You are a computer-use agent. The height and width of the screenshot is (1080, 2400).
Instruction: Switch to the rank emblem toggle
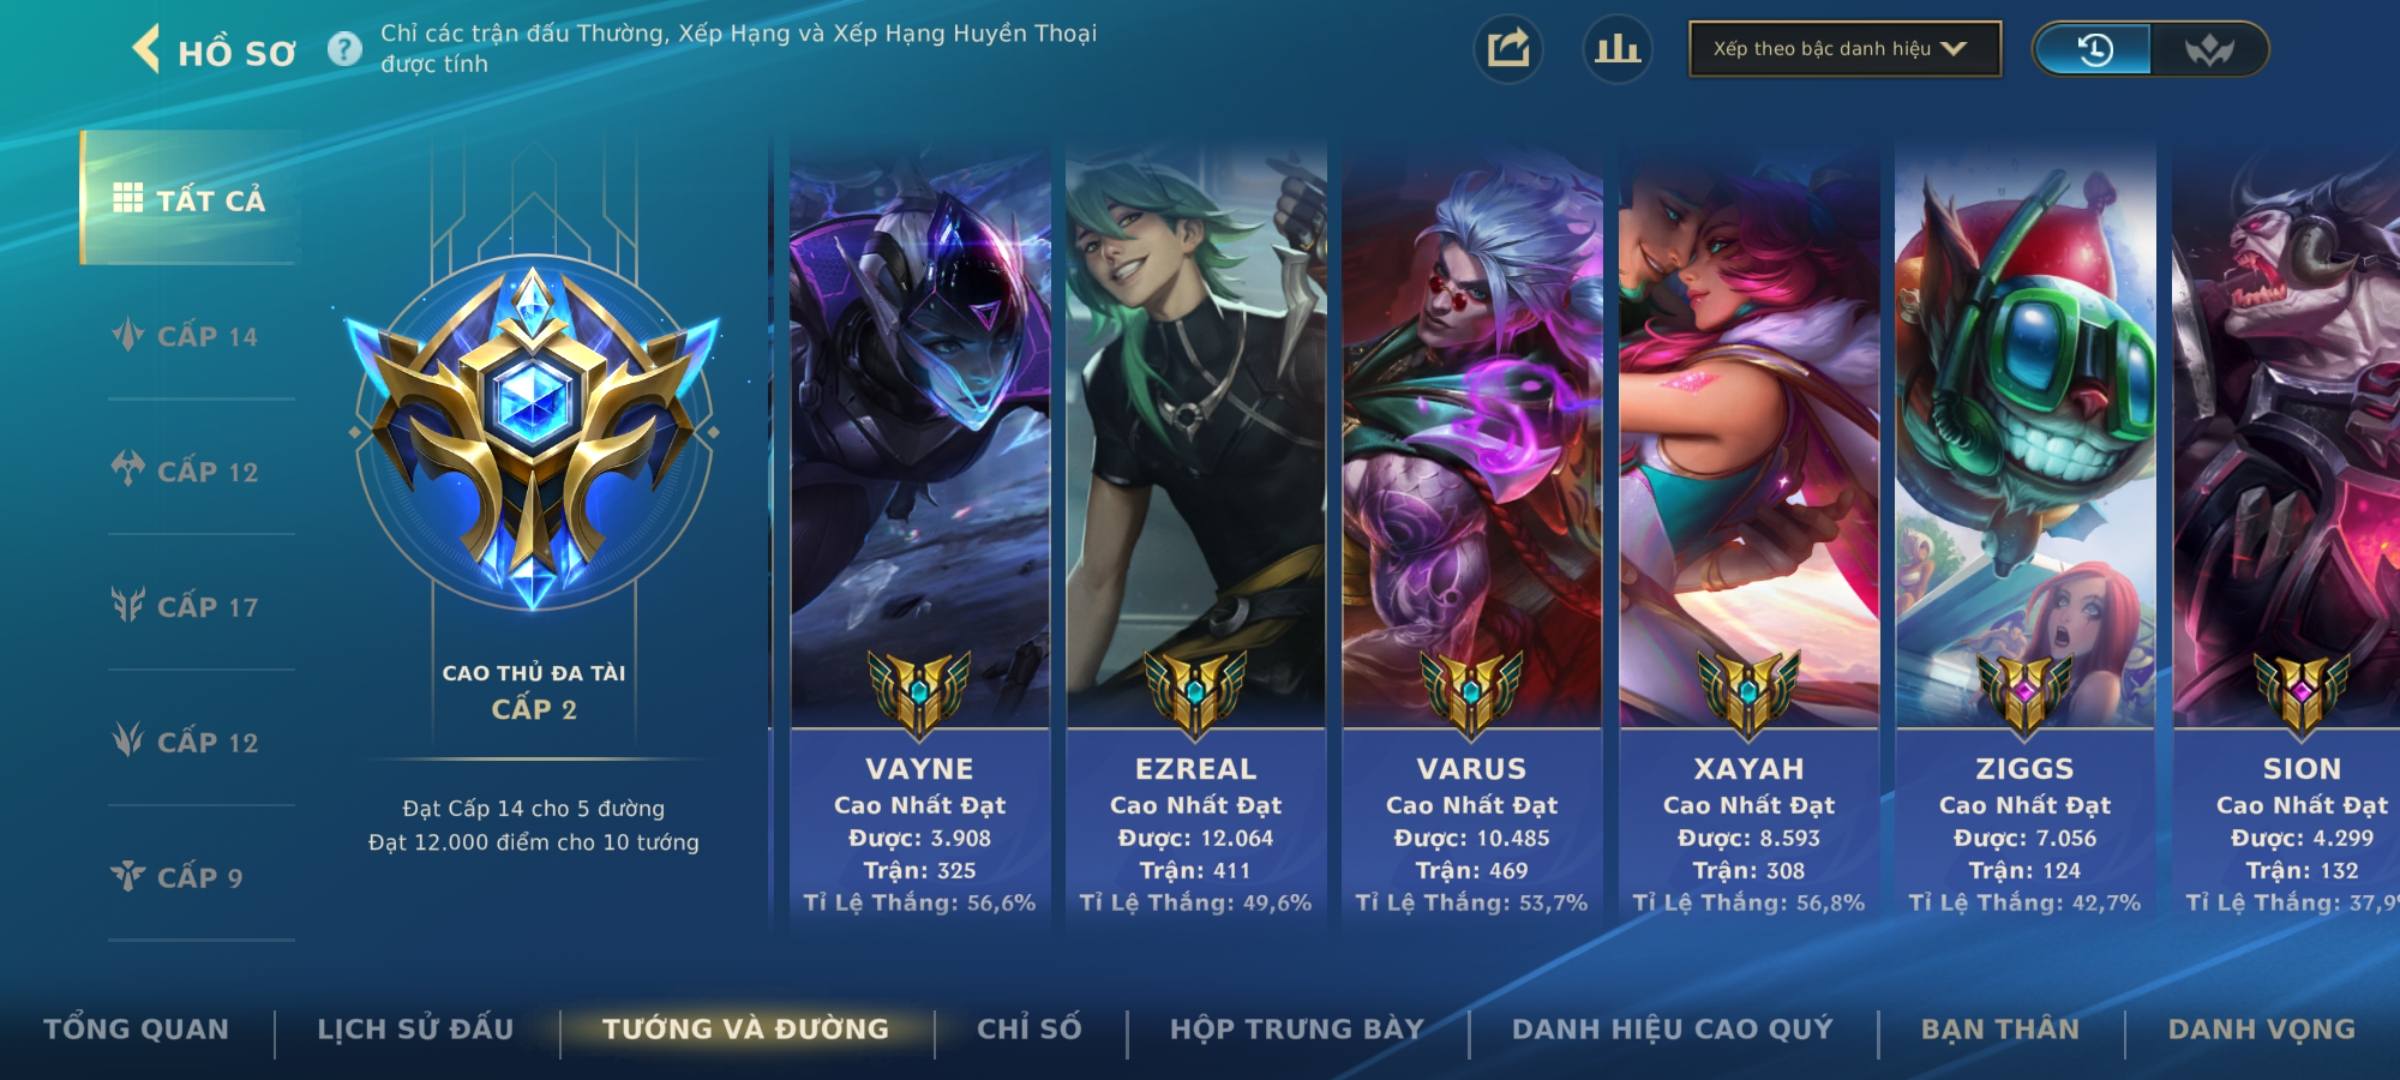(2208, 49)
